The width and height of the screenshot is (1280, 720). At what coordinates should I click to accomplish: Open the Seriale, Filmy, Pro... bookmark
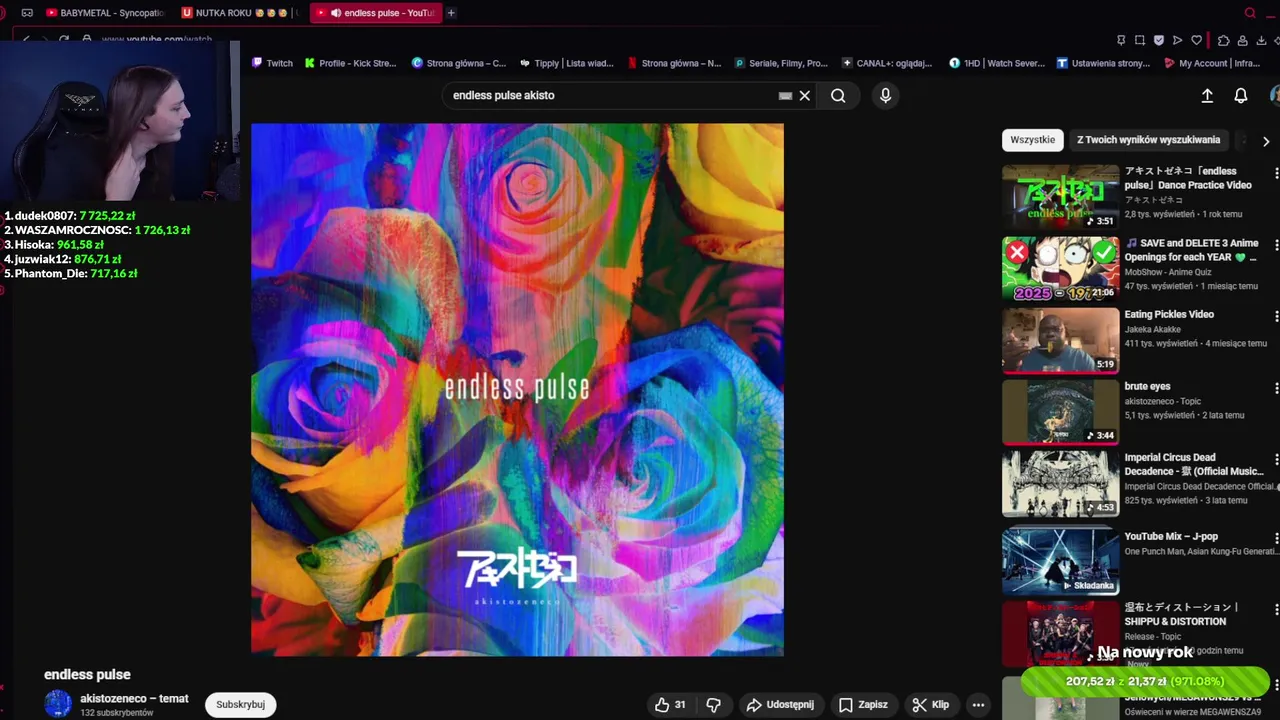tap(781, 63)
